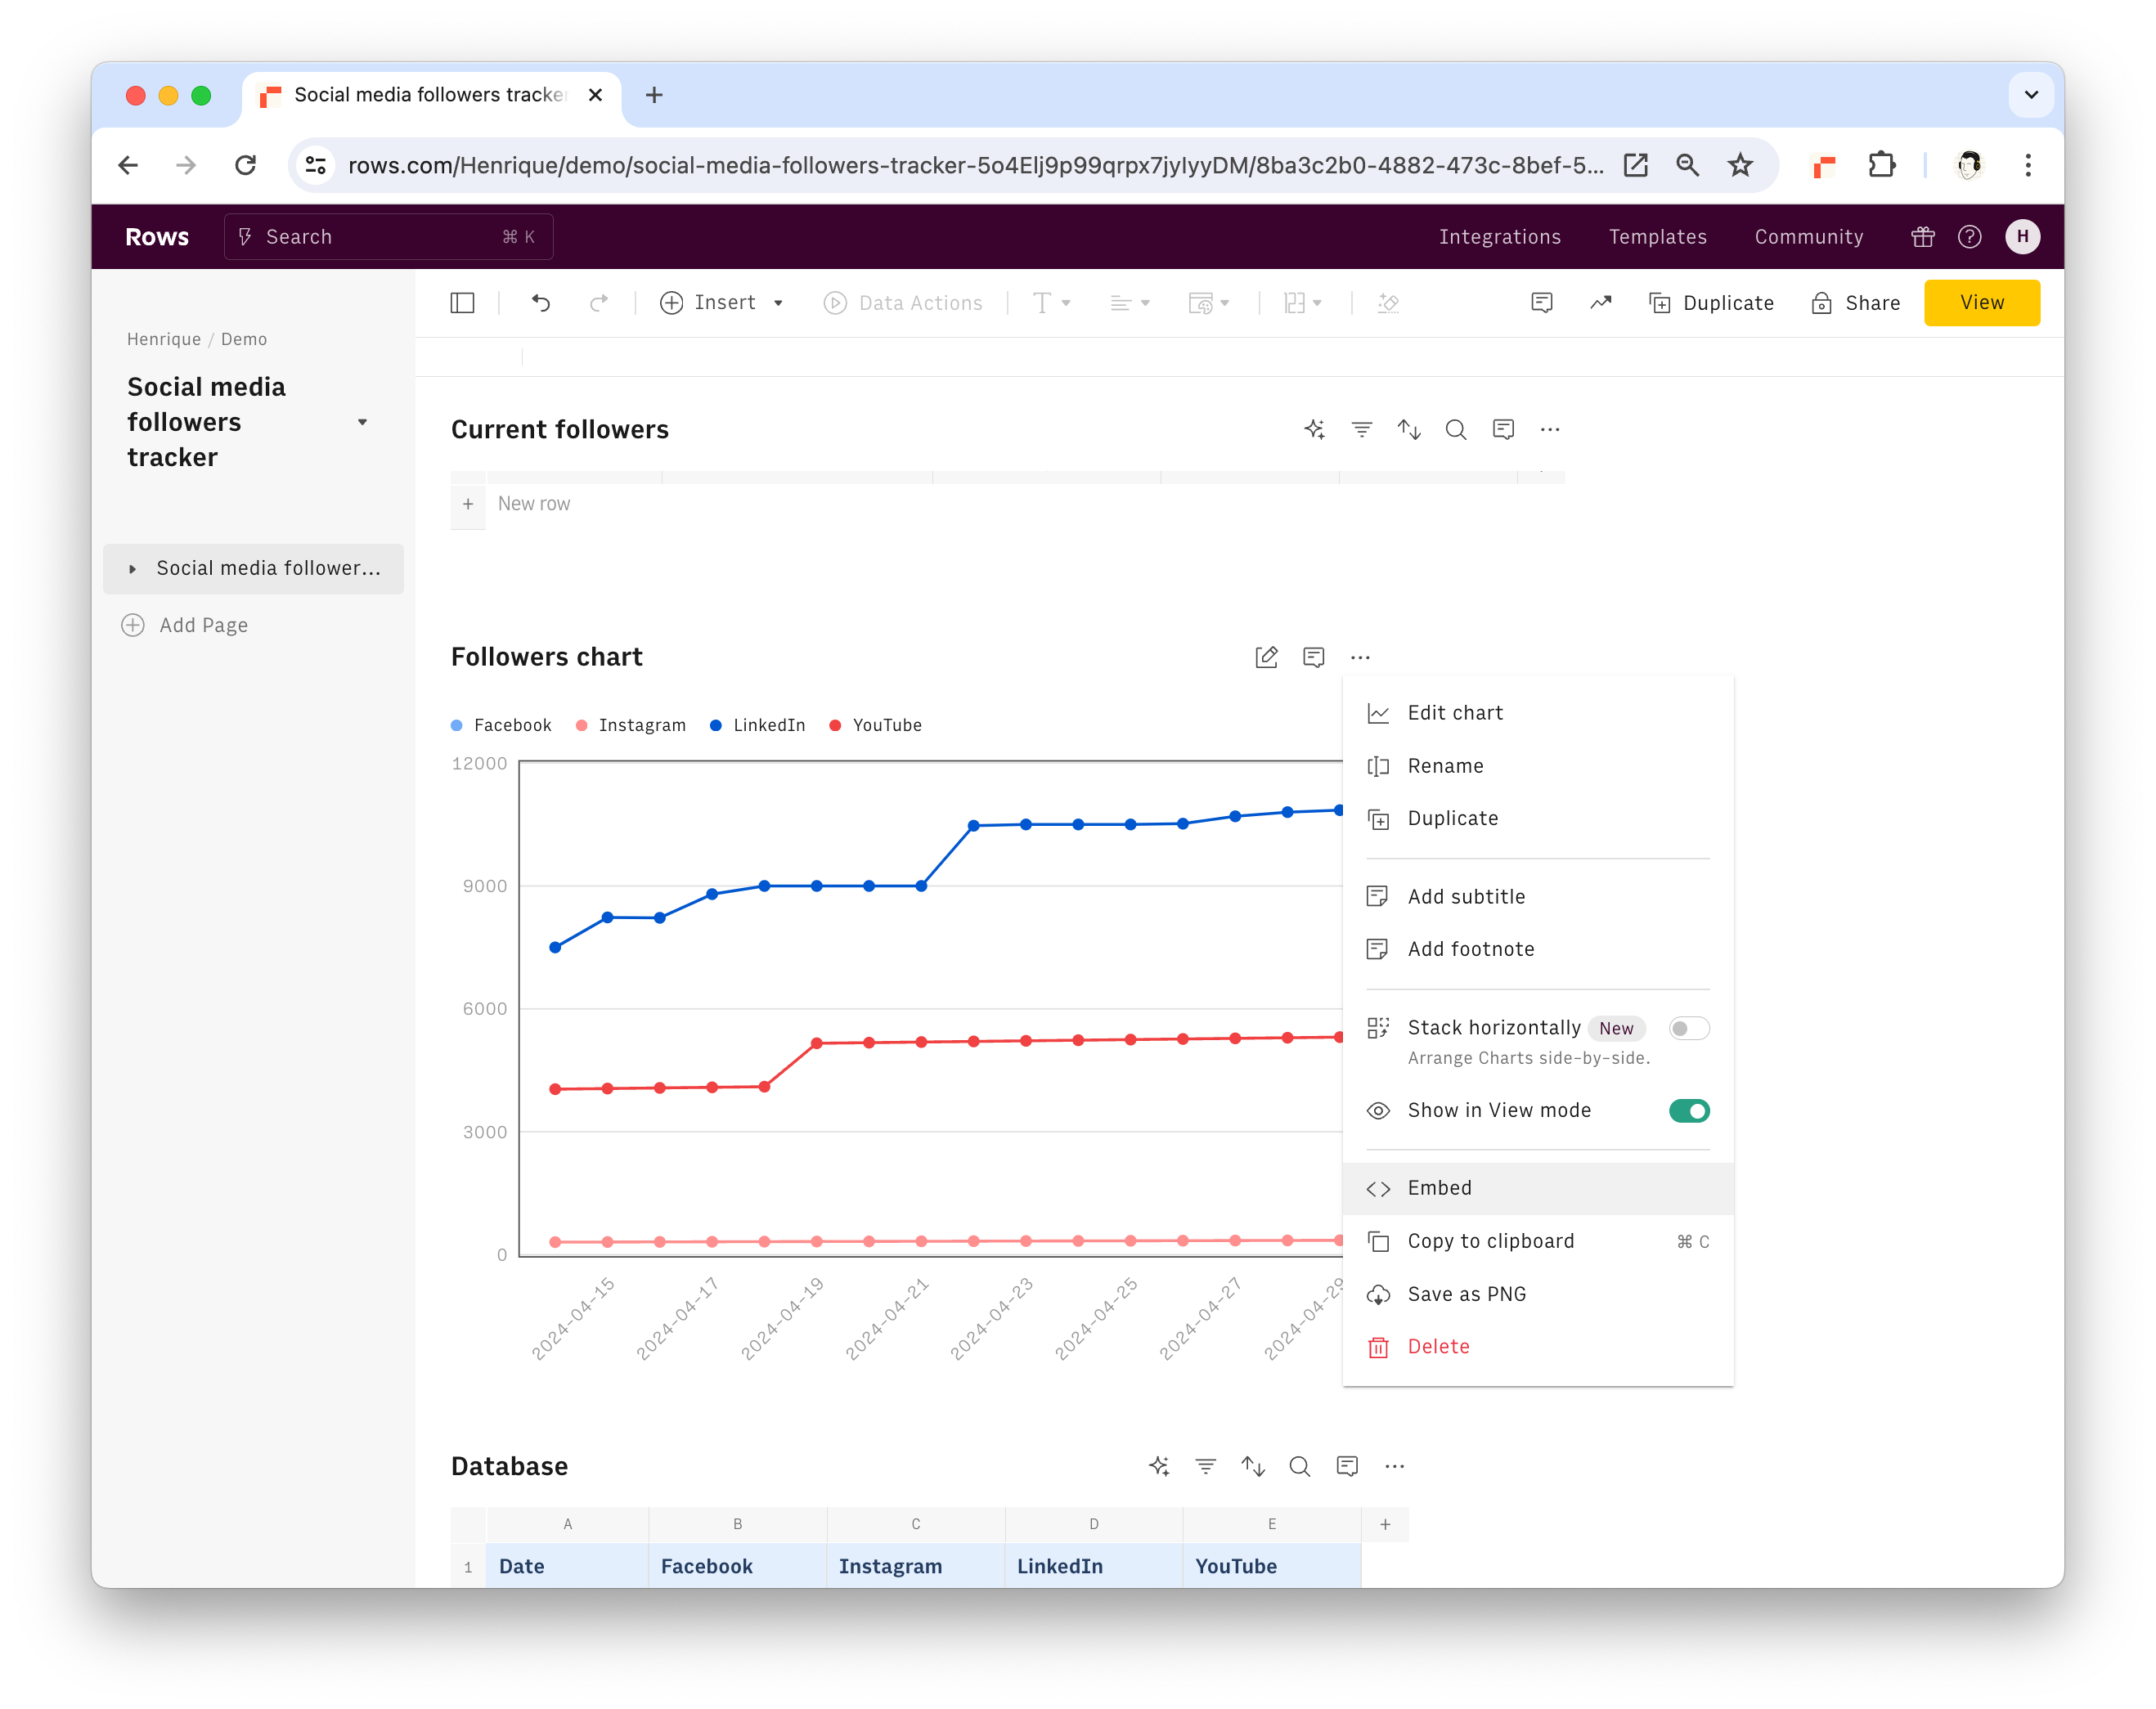Enable Stack horizontally toggle
Image resolution: width=2156 pixels, height=1709 pixels.
pyautogui.click(x=1685, y=1027)
